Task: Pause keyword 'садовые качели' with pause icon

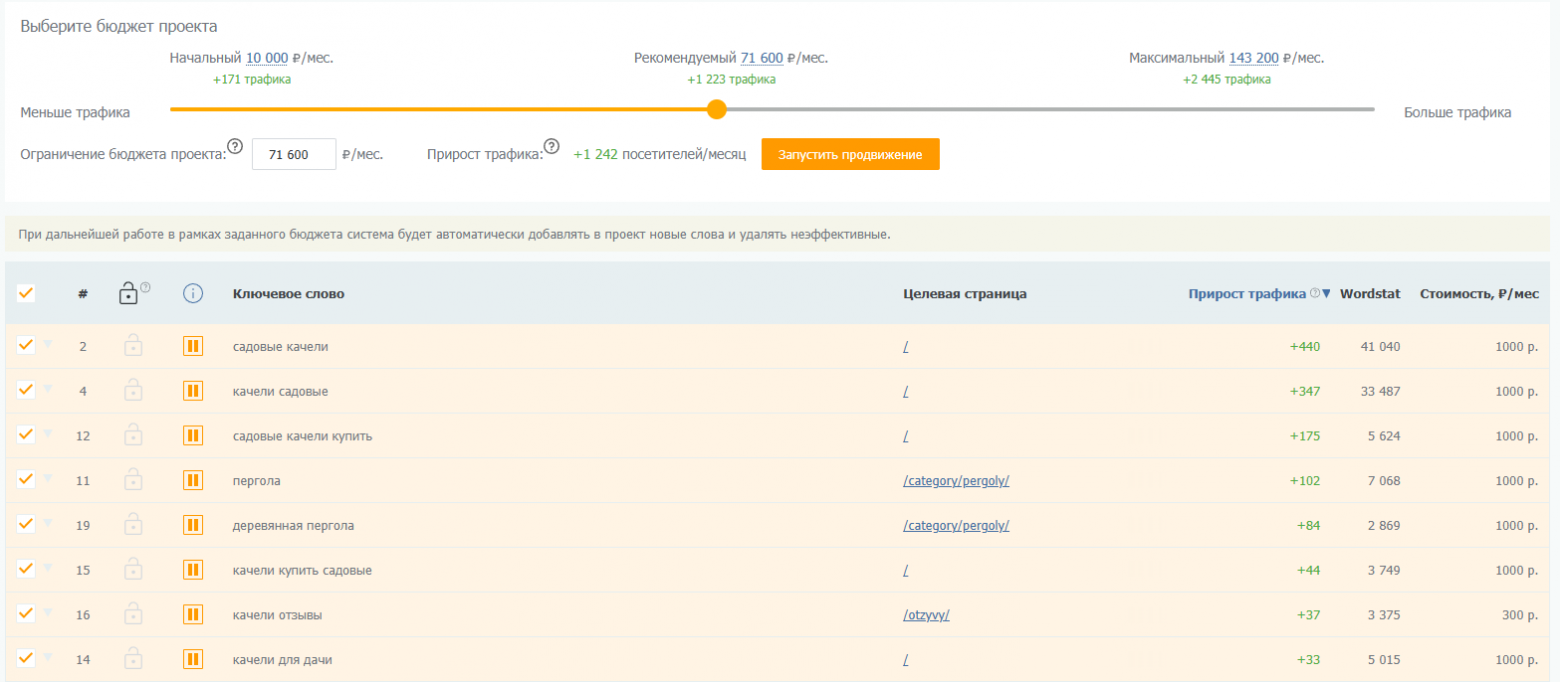Action: (x=193, y=346)
